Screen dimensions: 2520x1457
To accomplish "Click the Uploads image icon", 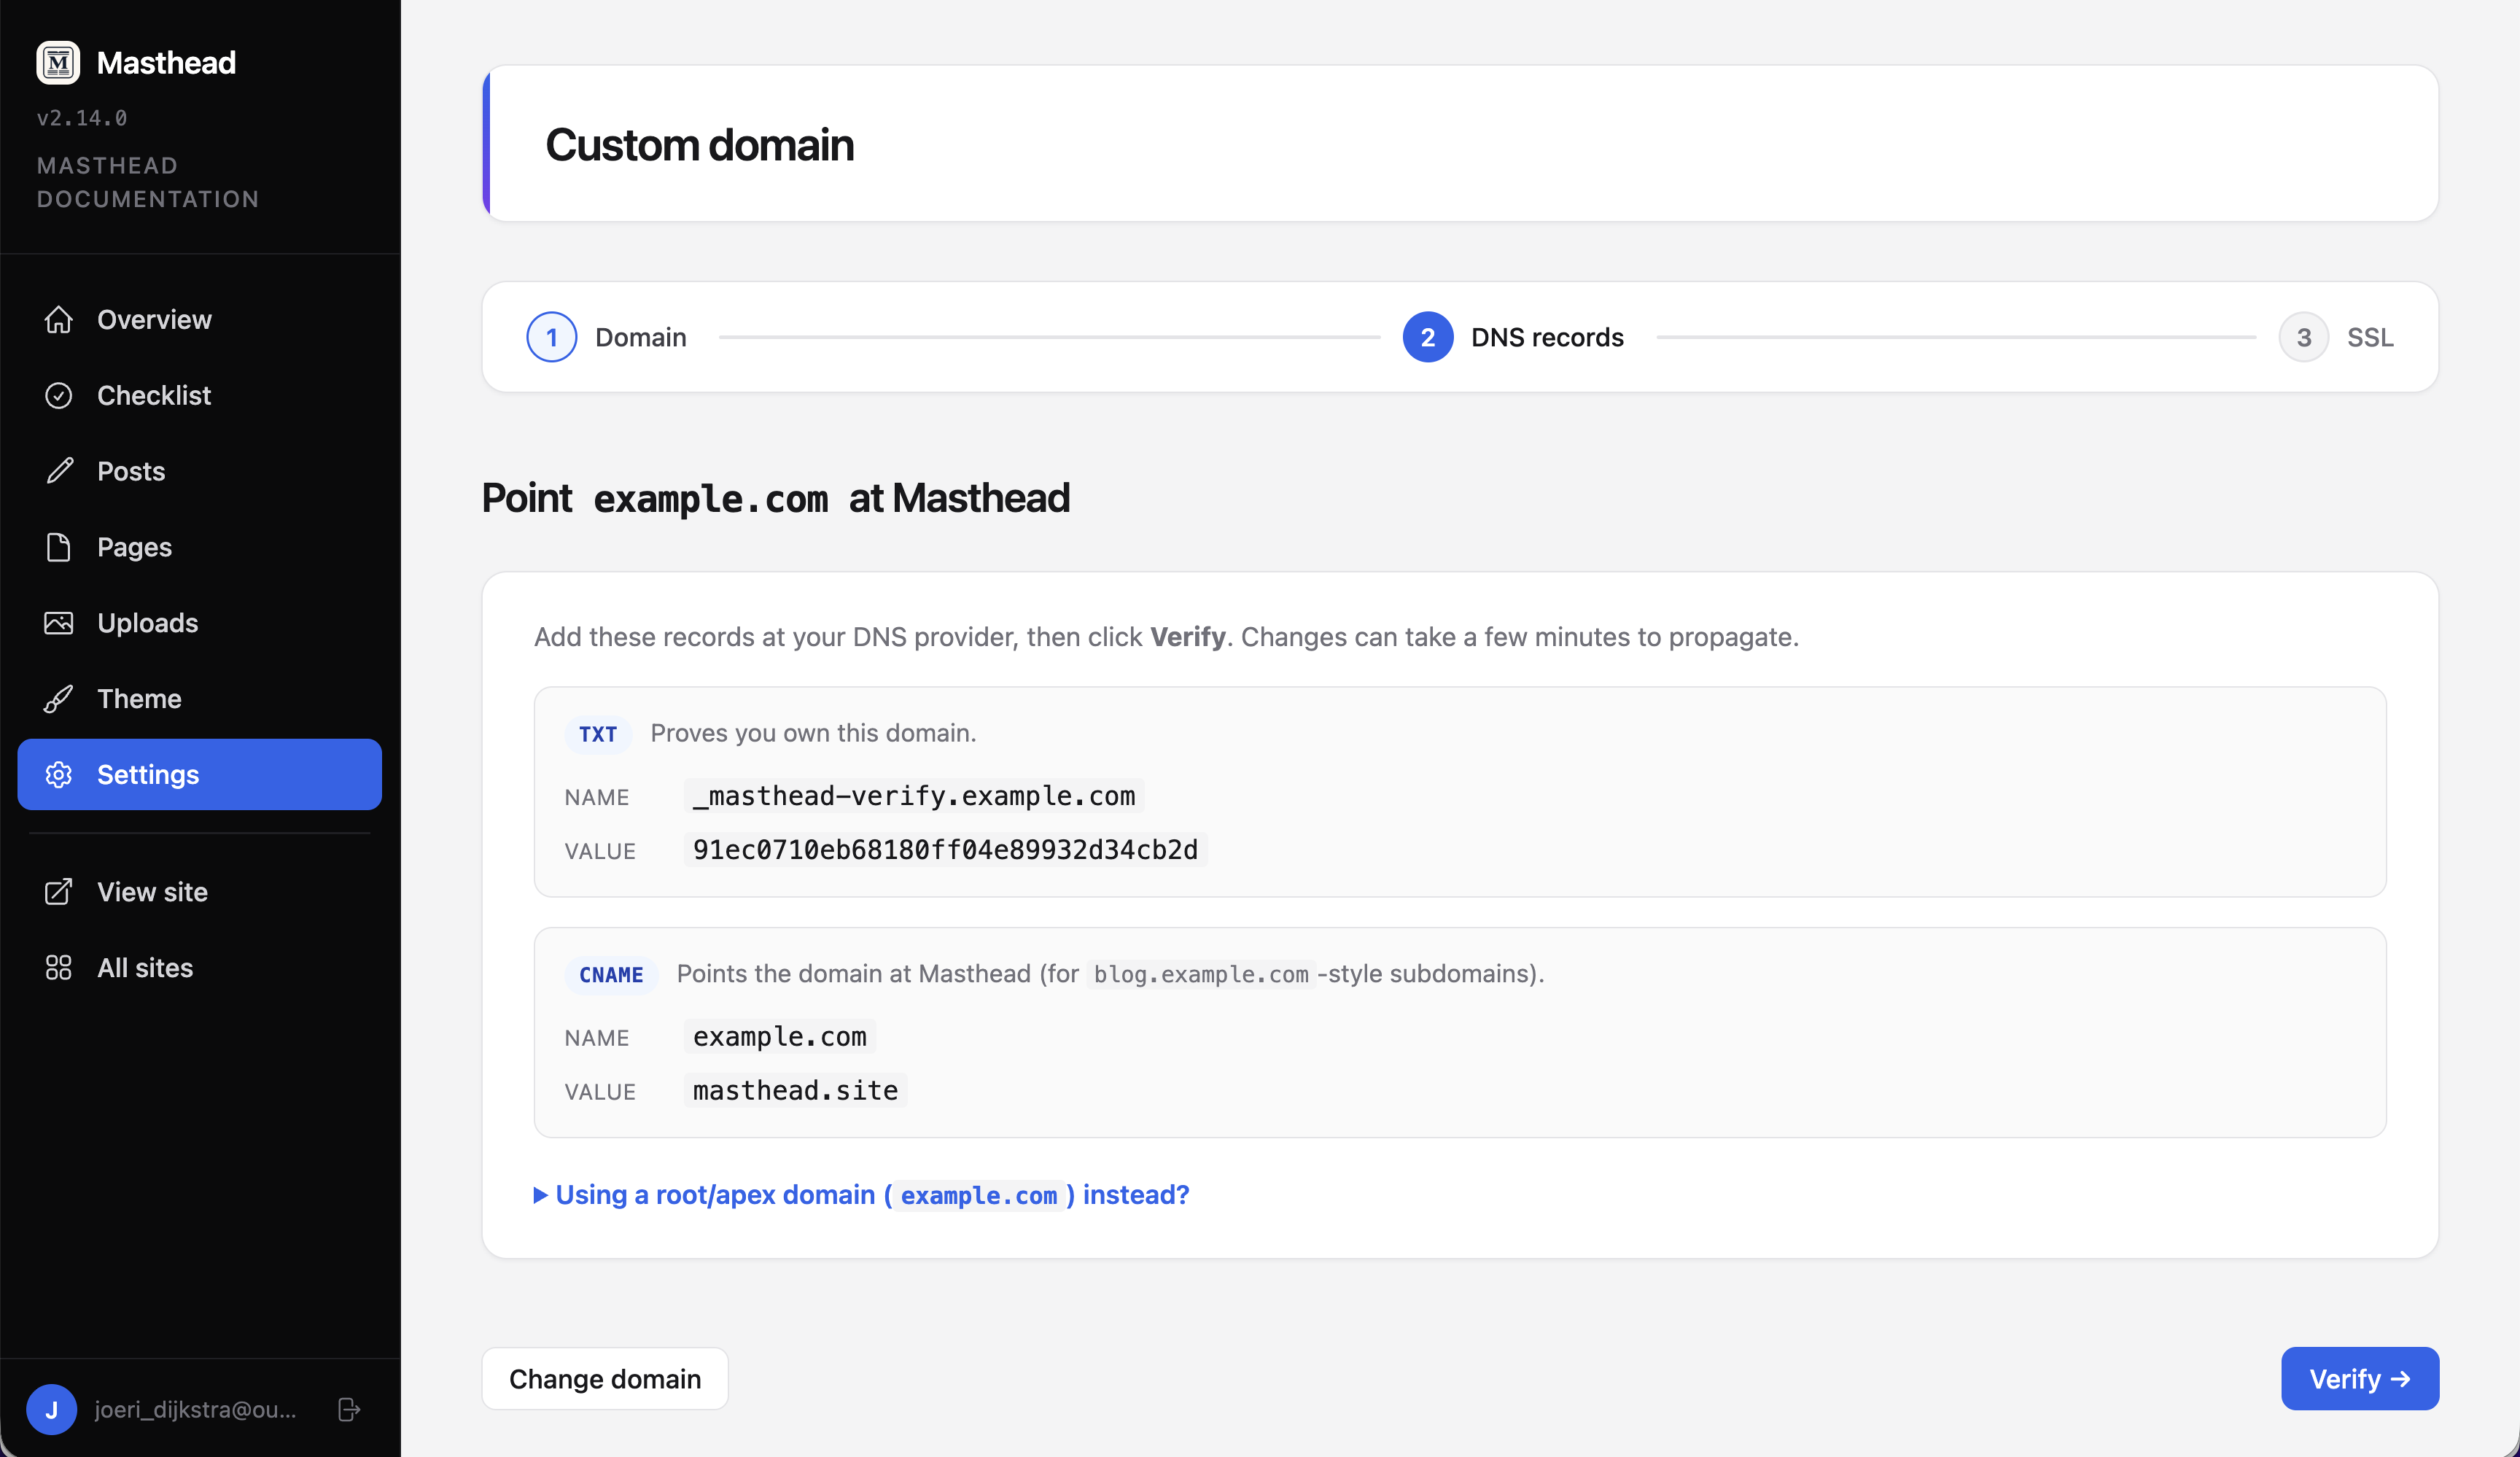I will coord(59,623).
